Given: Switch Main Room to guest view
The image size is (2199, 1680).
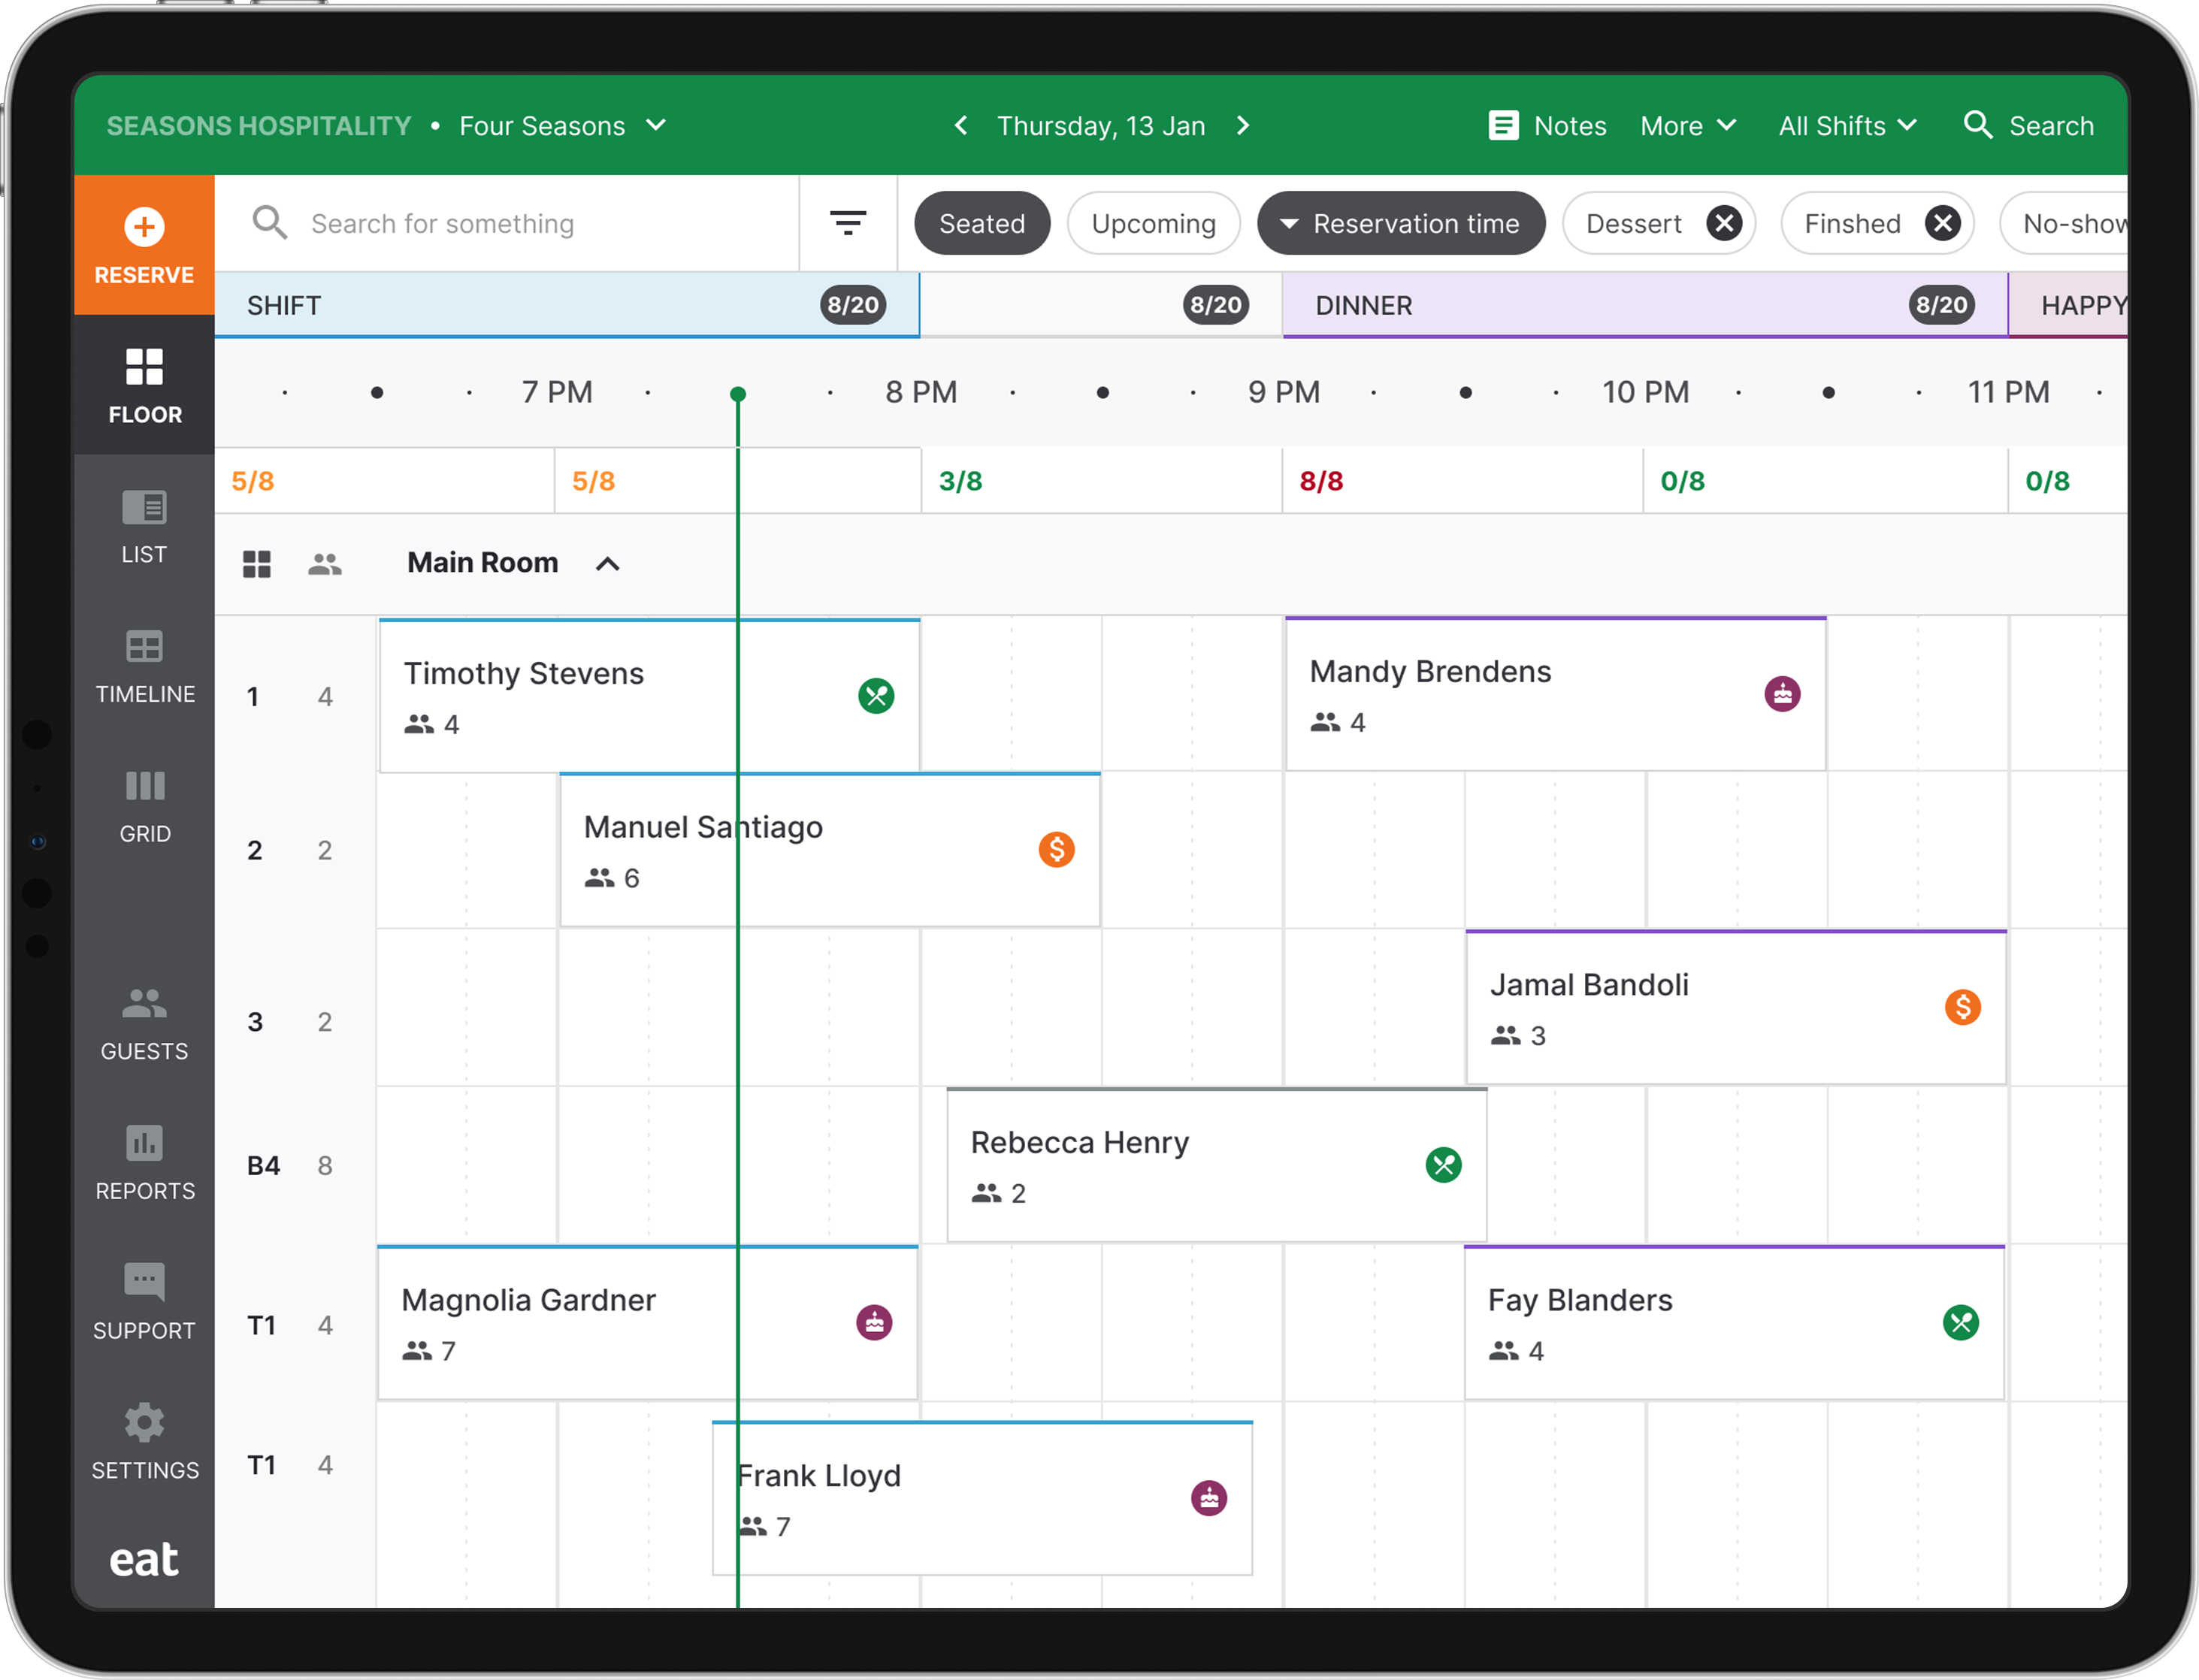Looking at the screenshot, I should 325,563.
